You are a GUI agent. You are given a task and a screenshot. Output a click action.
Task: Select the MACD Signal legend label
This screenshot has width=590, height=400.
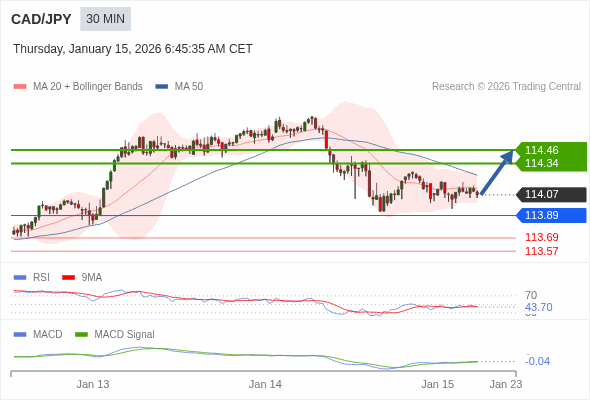coord(125,335)
